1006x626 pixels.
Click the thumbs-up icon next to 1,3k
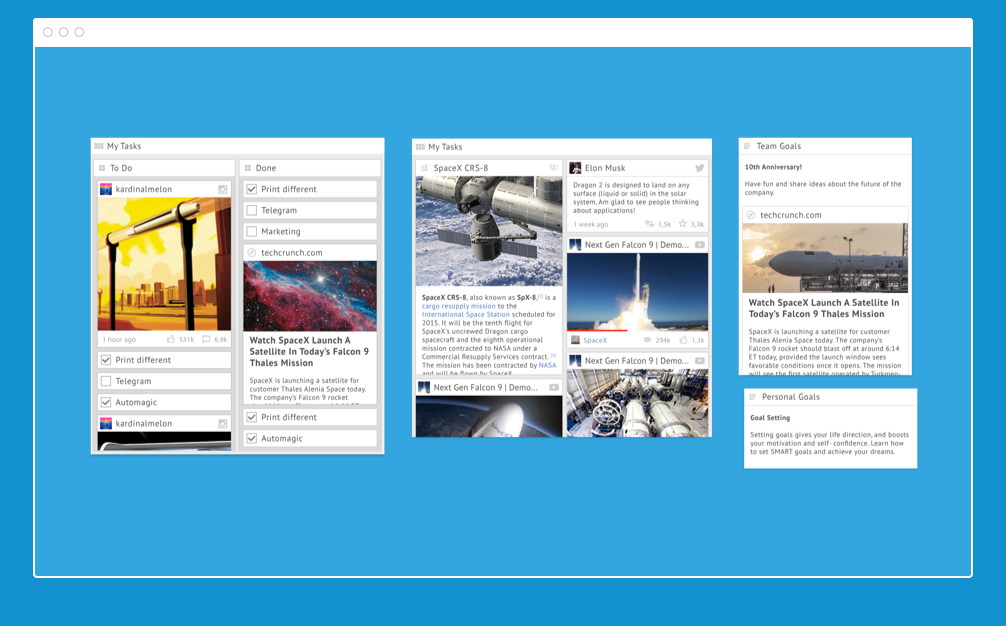[683, 340]
